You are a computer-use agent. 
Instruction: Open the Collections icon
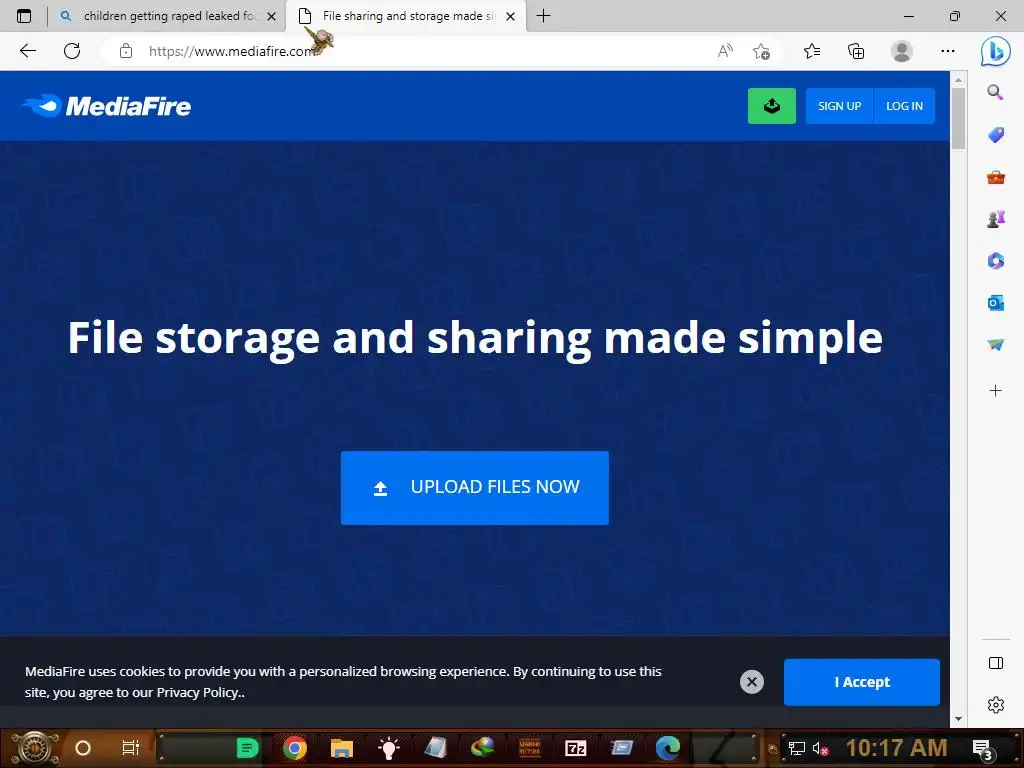point(856,51)
